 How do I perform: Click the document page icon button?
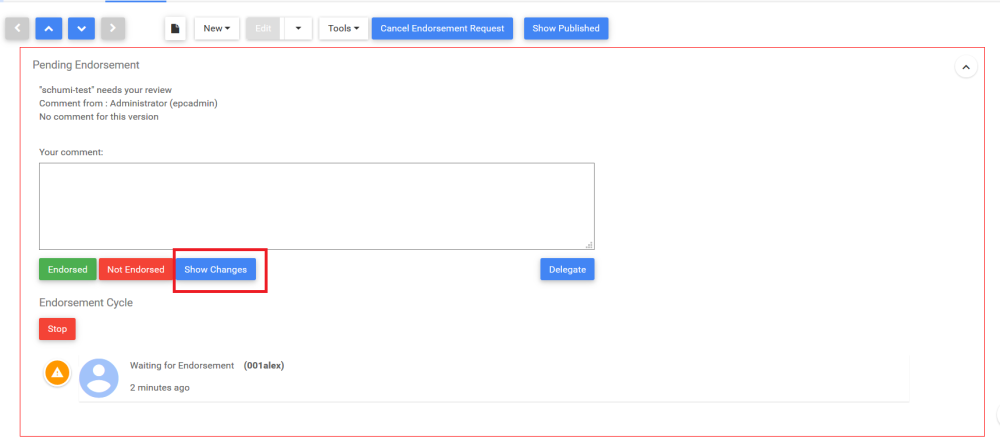[x=175, y=28]
